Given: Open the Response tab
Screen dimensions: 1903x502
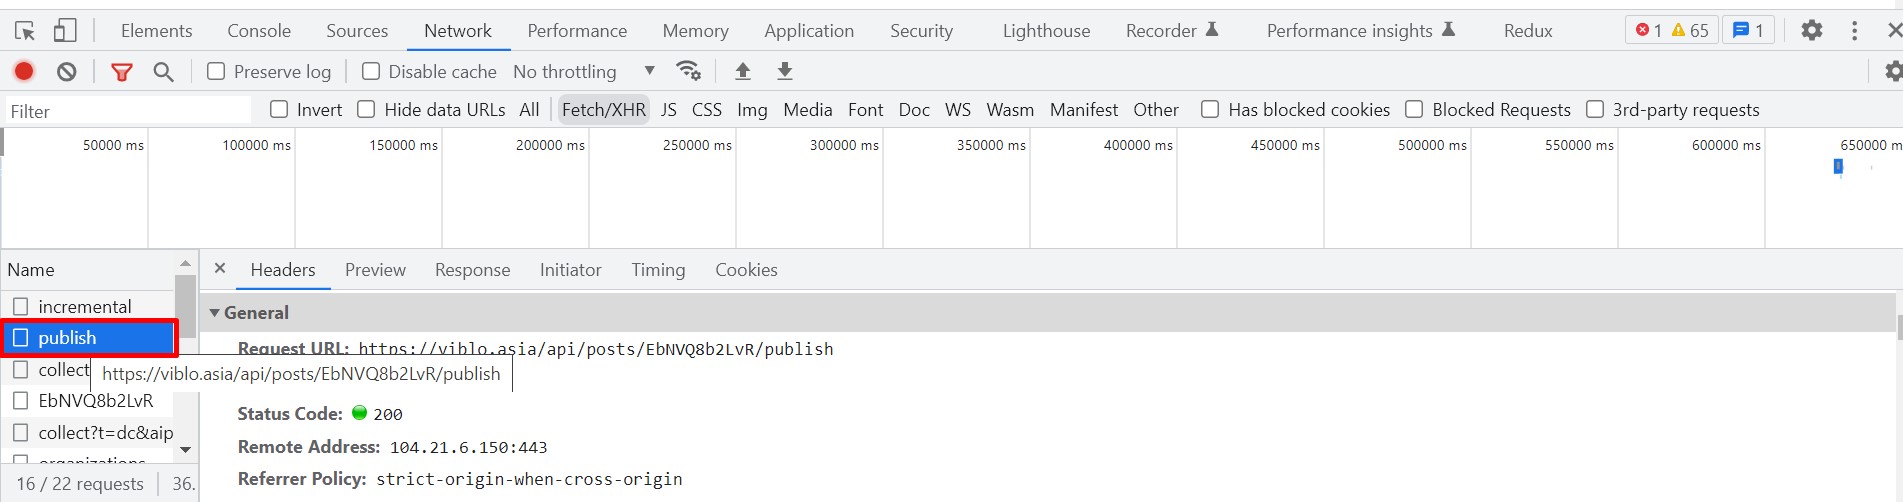Looking at the screenshot, I should point(472,270).
